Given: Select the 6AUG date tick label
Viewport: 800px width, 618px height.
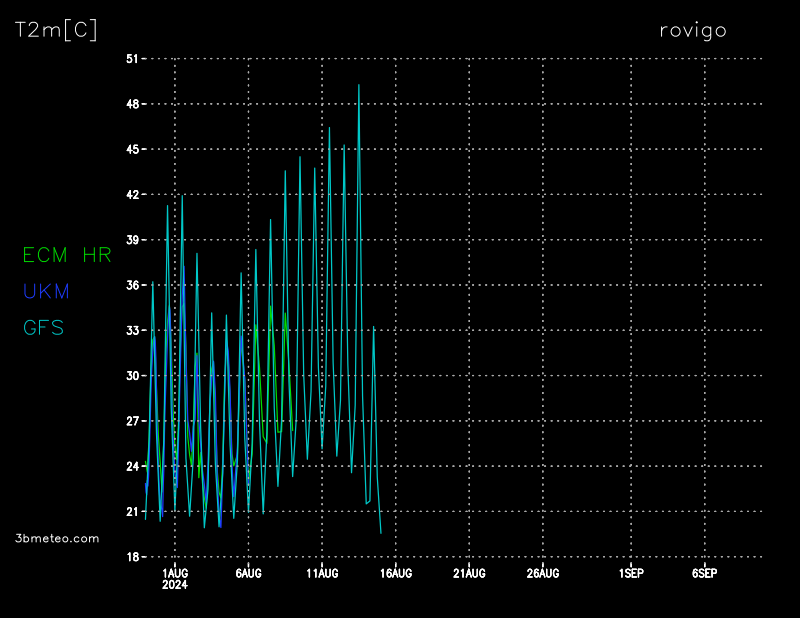Looking at the screenshot, I should pyautogui.click(x=248, y=573).
